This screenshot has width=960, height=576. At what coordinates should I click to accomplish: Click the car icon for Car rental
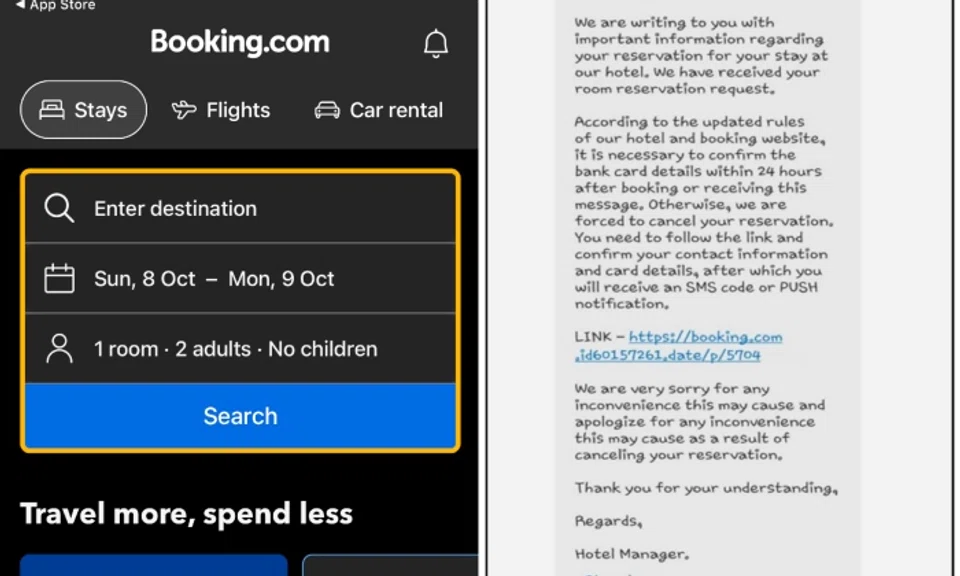click(327, 110)
